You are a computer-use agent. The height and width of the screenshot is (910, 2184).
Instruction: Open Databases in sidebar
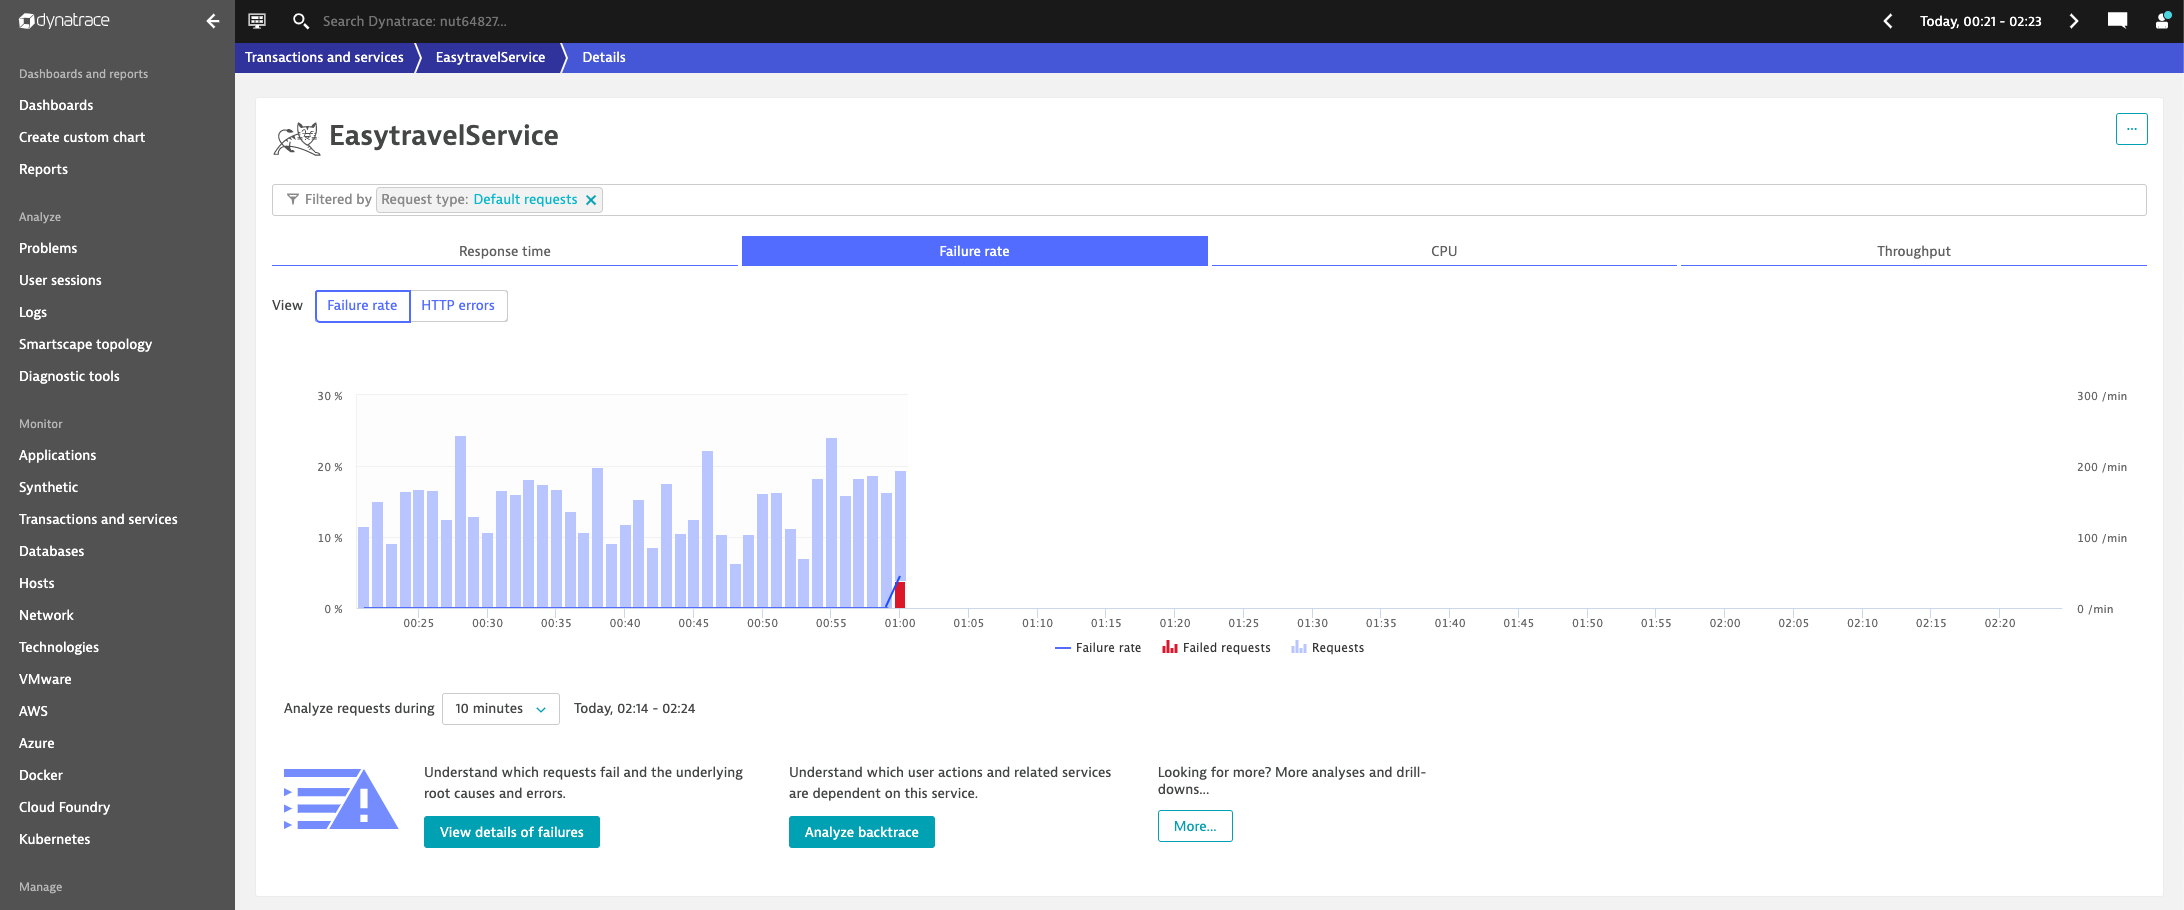click(x=51, y=551)
